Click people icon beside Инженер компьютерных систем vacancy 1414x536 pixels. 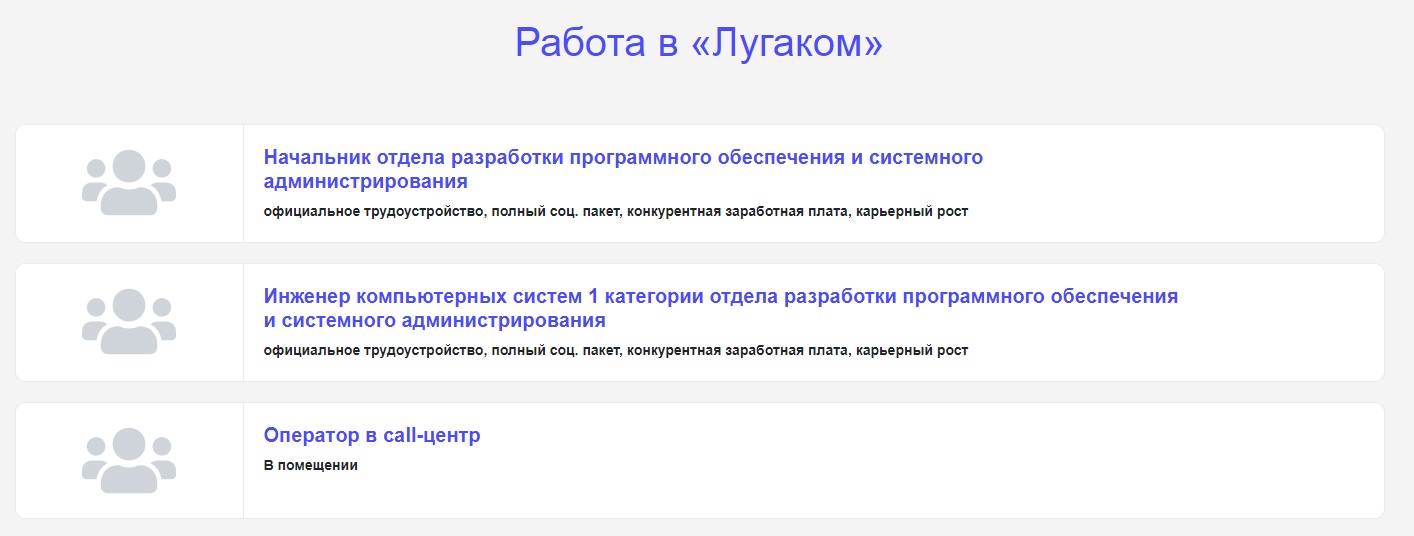(x=129, y=322)
